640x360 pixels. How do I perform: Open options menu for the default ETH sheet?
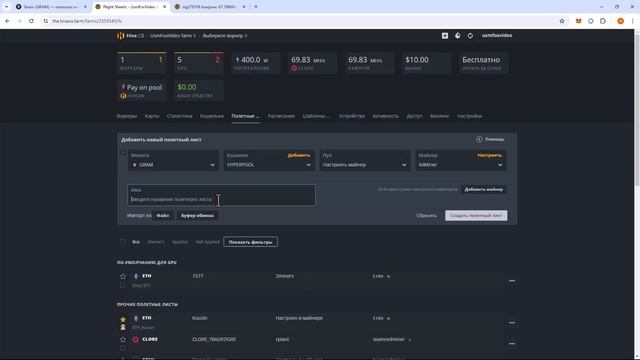pos(512,281)
